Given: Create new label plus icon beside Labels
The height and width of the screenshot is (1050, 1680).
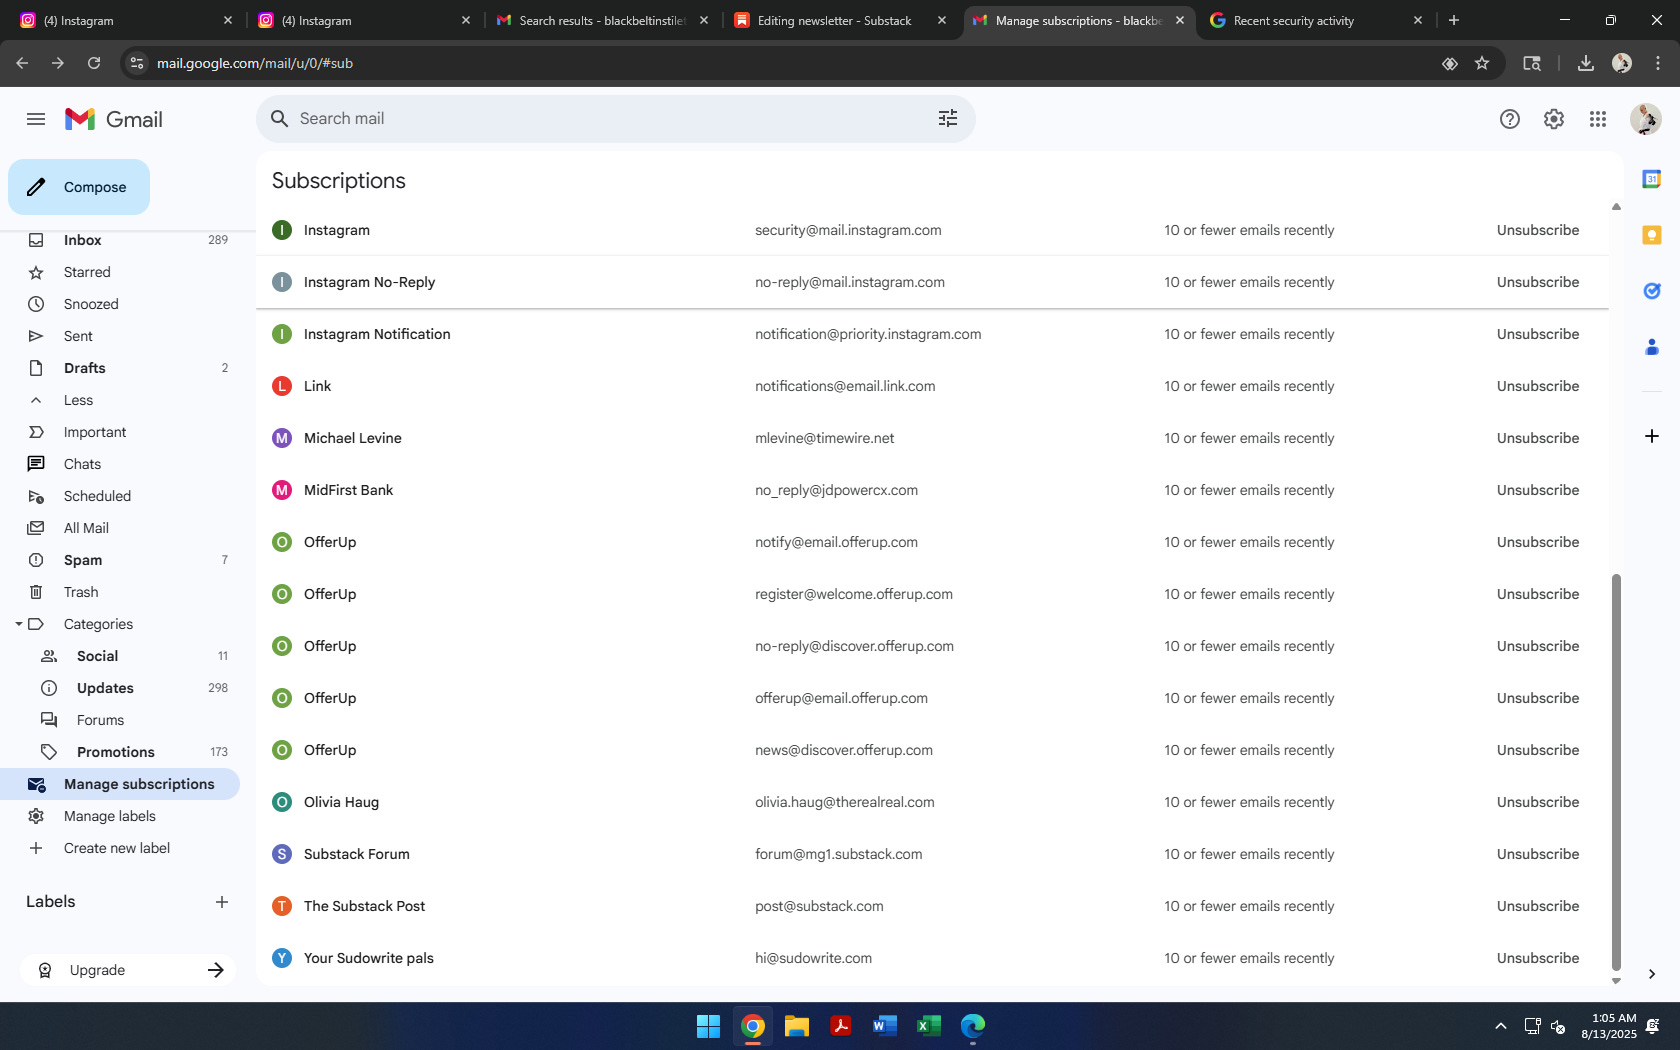Looking at the screenshot, I should click(222, 902).
